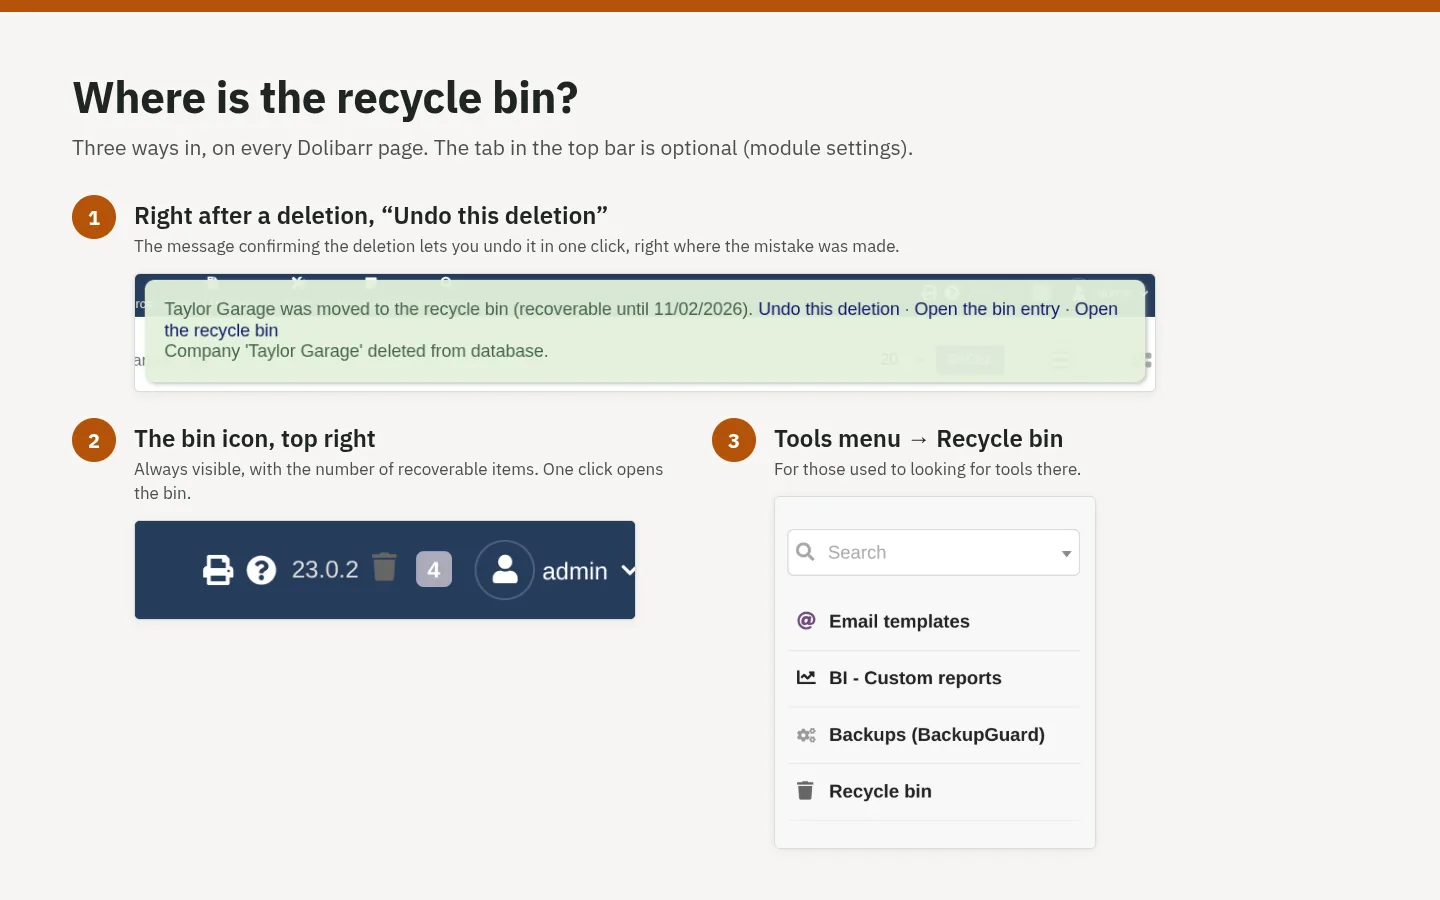Click the heading "Where is the recycle bin?"

(x=326, y=98)
